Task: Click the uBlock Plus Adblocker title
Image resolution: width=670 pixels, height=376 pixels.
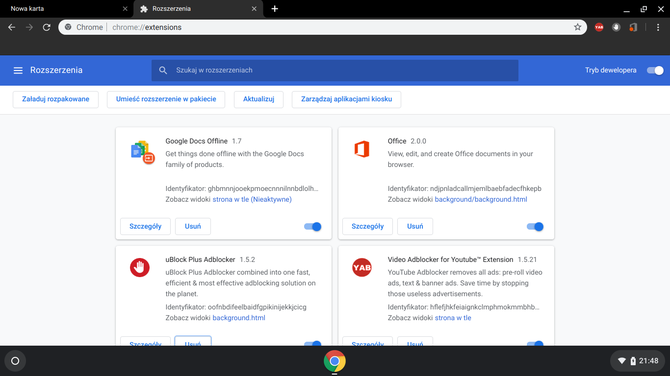Action: coord(200,259)
